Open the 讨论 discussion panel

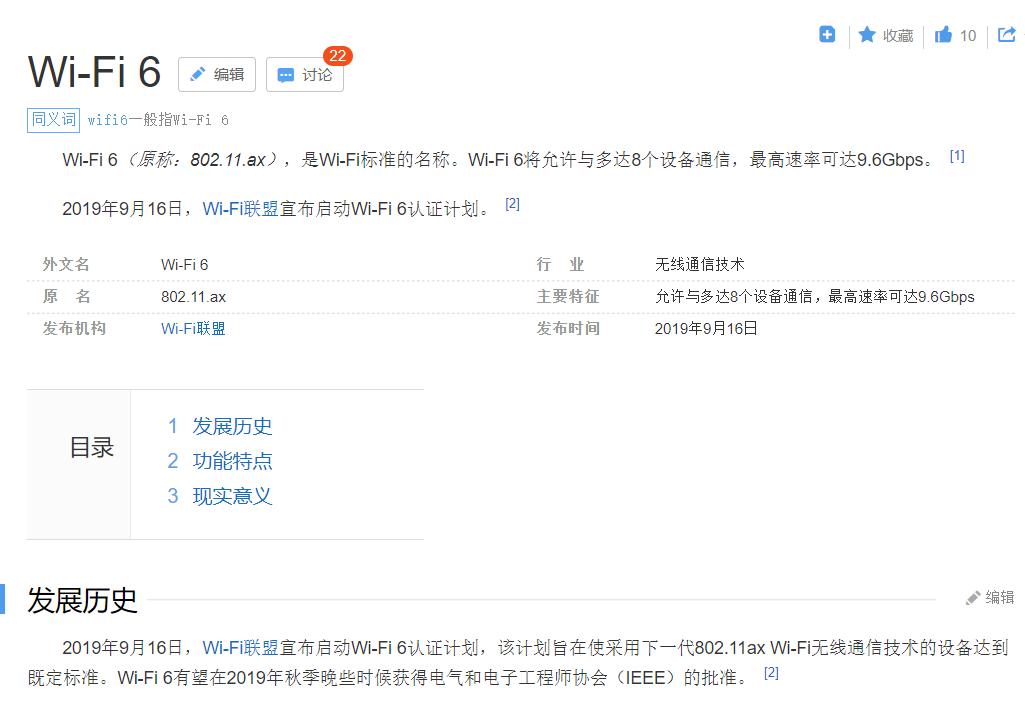(305, 74)
